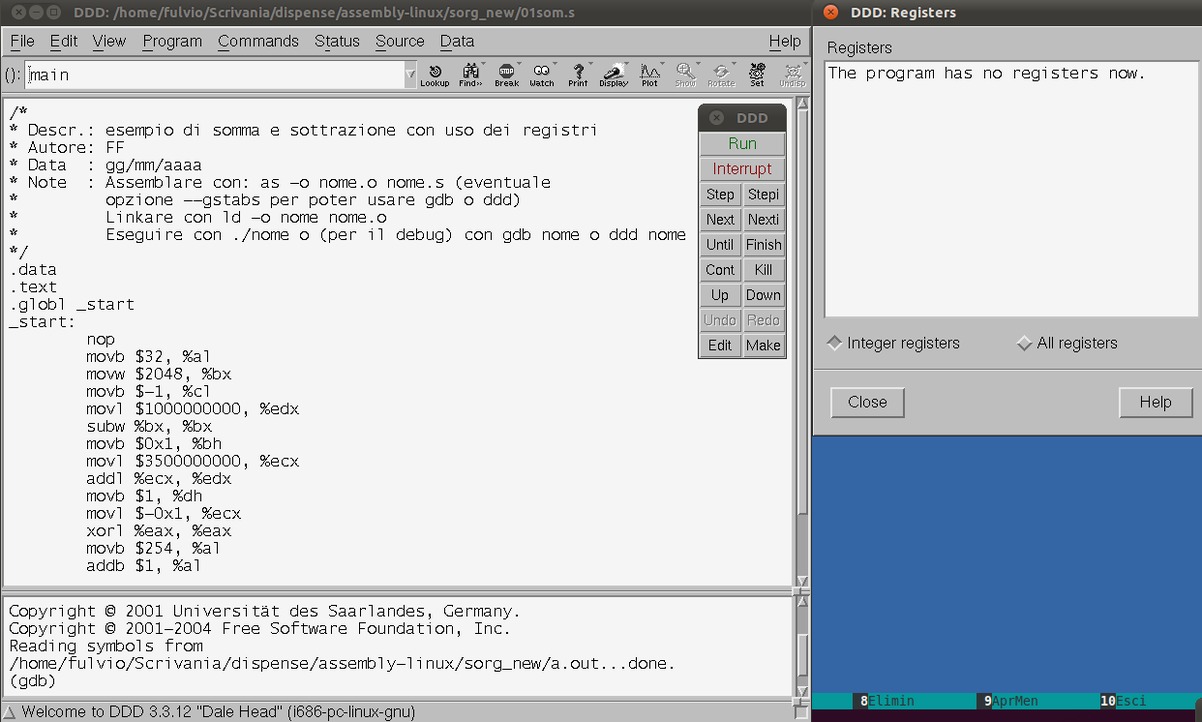Click the status bar arrow at bottom left
This screenshot has width=1202, height=722.
(10, 712)
